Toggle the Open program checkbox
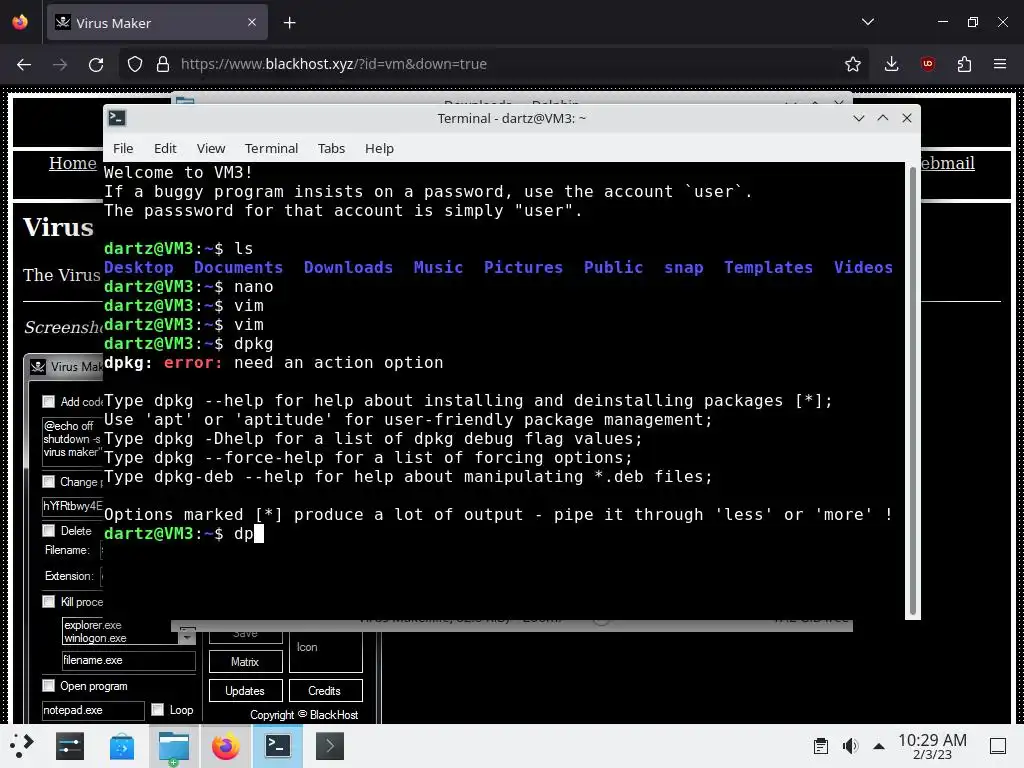 [x=48, y=685]
